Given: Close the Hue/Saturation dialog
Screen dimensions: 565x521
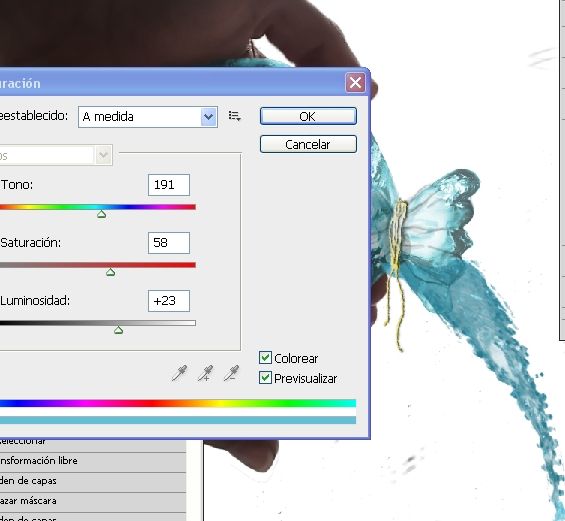Looking at the screenshot, I should pyautogui.click(x=355, y=83).
